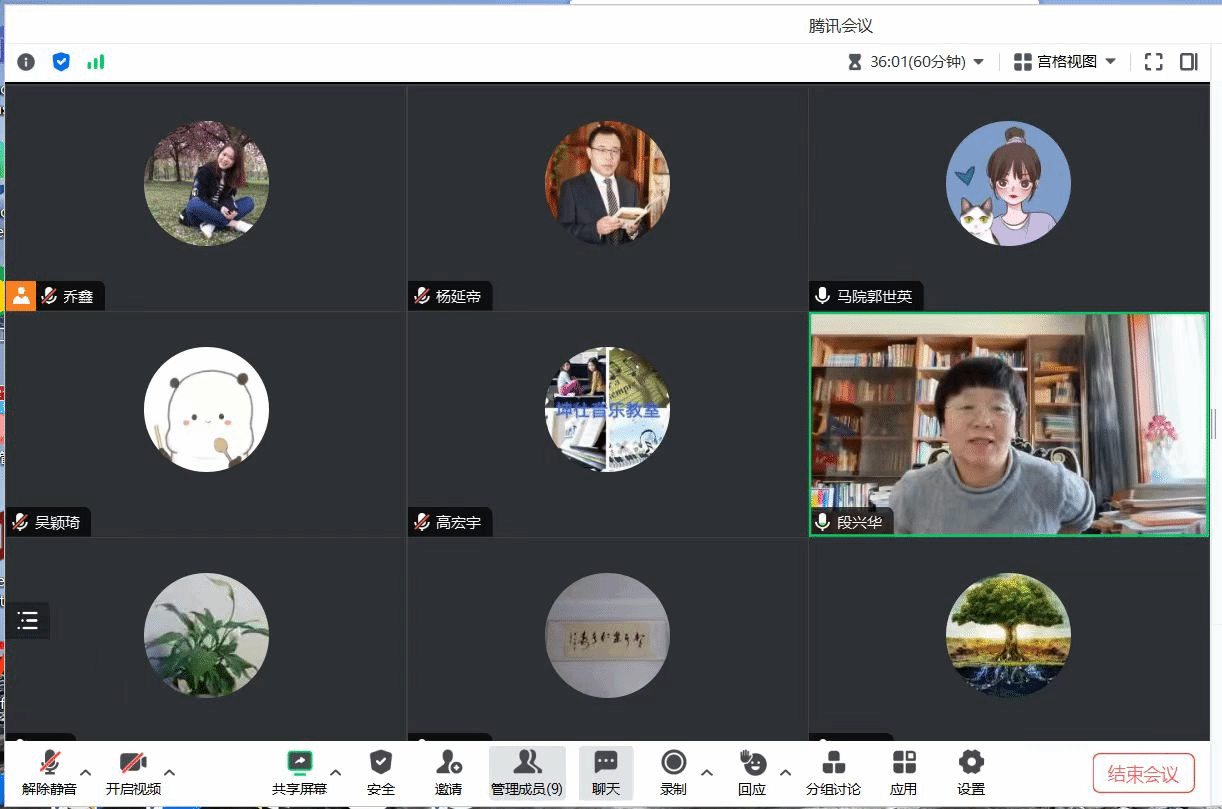
Task: Select 段兴华's live video tile
Action: point(1008,424)
